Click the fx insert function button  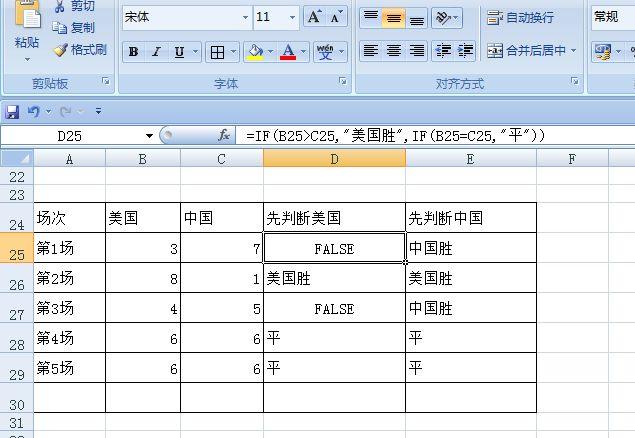click(x=224, y=135)
